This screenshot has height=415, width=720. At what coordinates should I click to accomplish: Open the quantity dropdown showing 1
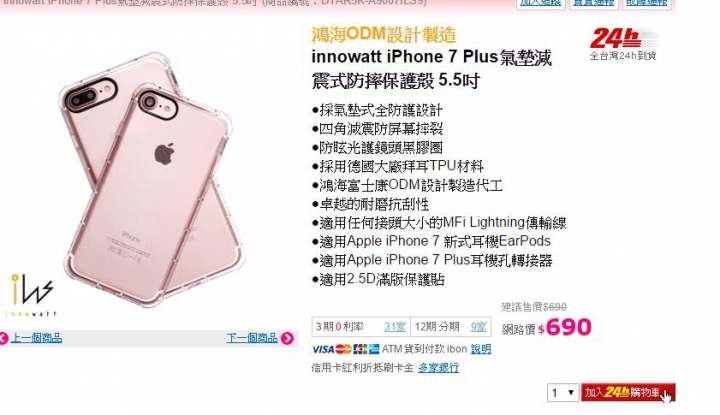click(x=562, y=393)
